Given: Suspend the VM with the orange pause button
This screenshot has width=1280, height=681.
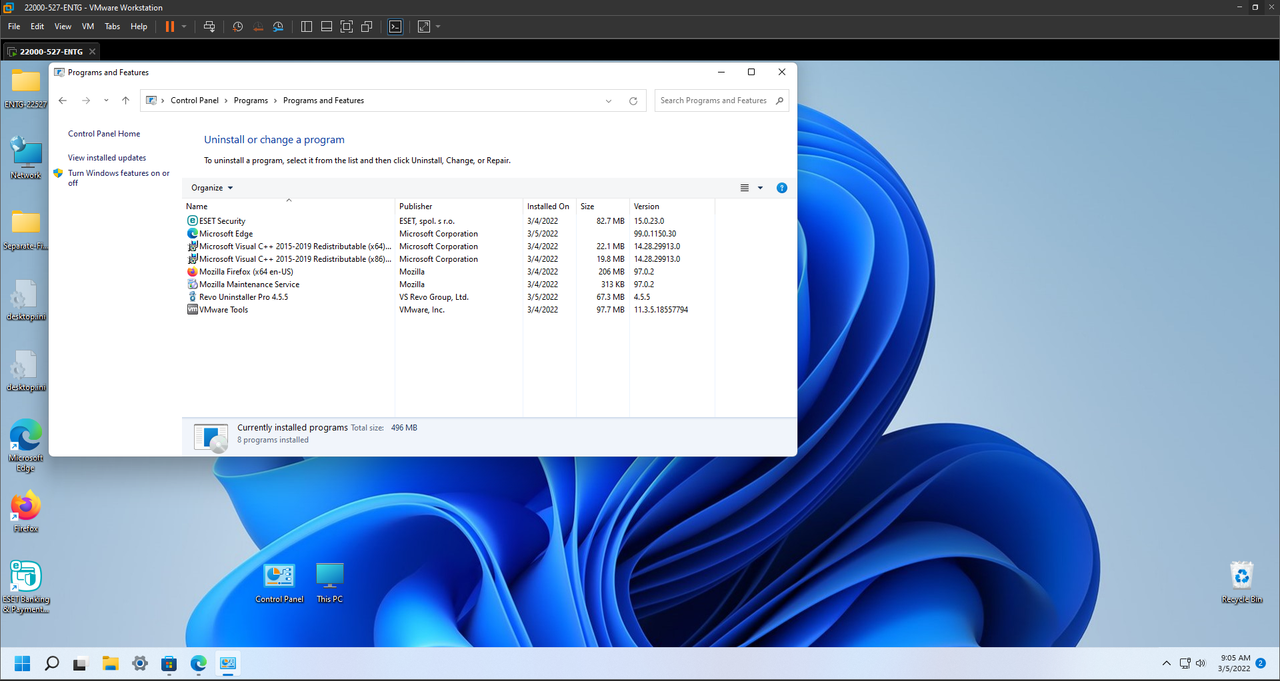Looking at the screenshot, I should (169, 26).
